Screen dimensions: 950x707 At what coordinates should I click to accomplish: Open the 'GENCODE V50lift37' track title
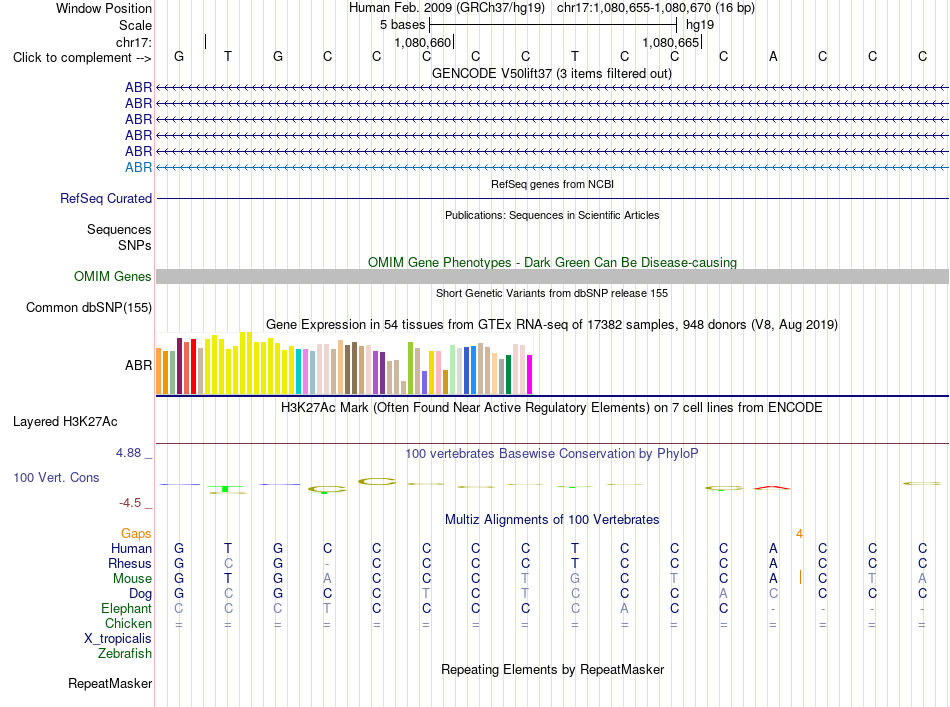552,74
